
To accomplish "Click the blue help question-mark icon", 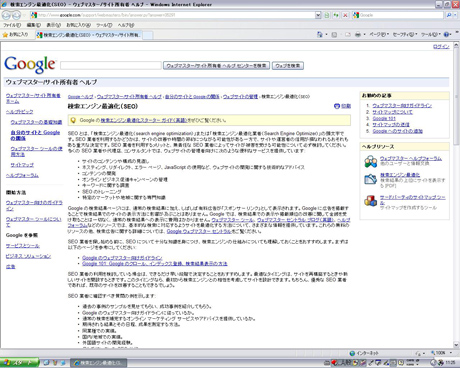I will (447, 34).
